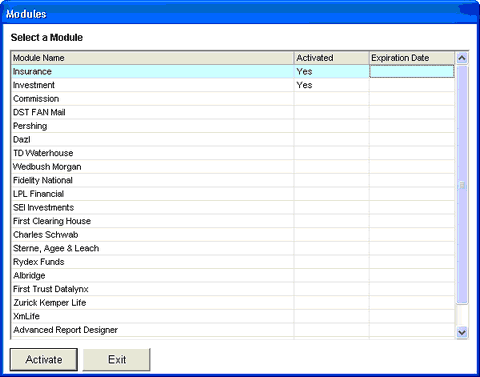Click the Expiration Date column header
480x377 pixels.
click(412, 58)
